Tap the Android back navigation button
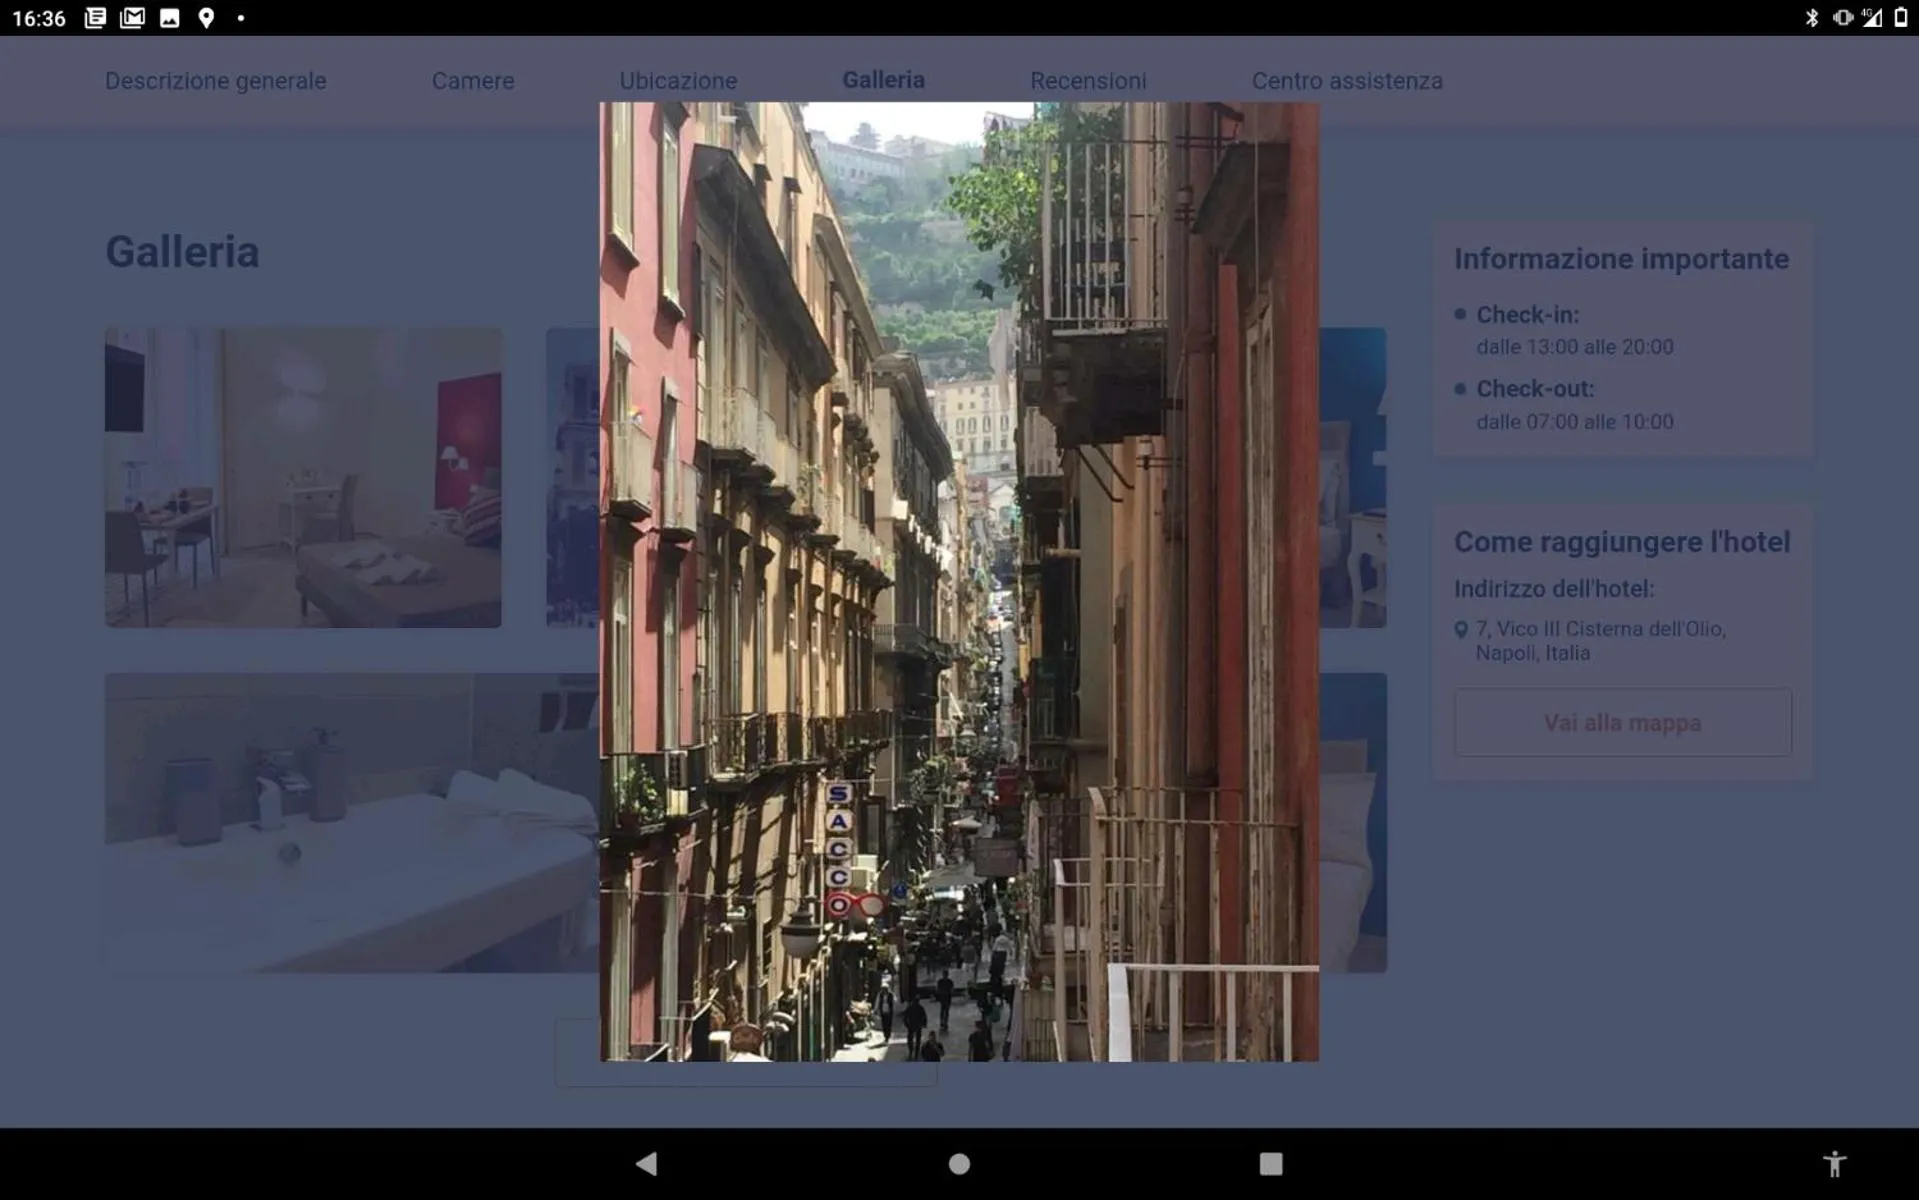The width and height of the screenshot is (1919, 1200). point(647,1163)
